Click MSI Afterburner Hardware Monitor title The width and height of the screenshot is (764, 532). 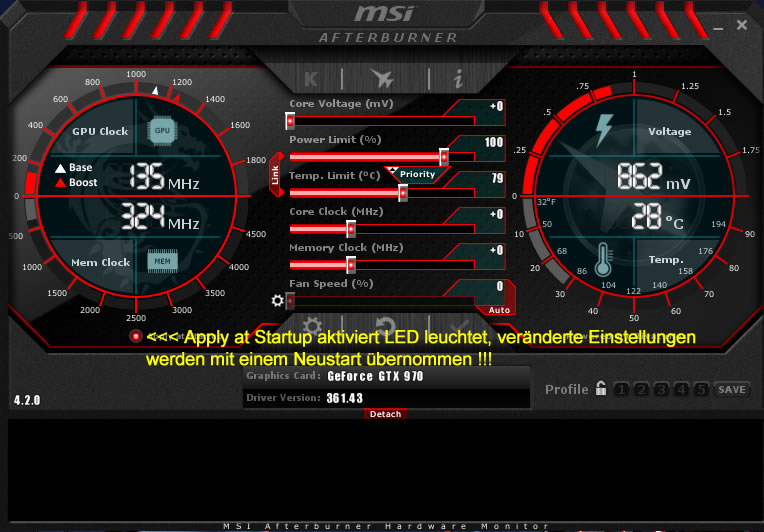(386, 526)
